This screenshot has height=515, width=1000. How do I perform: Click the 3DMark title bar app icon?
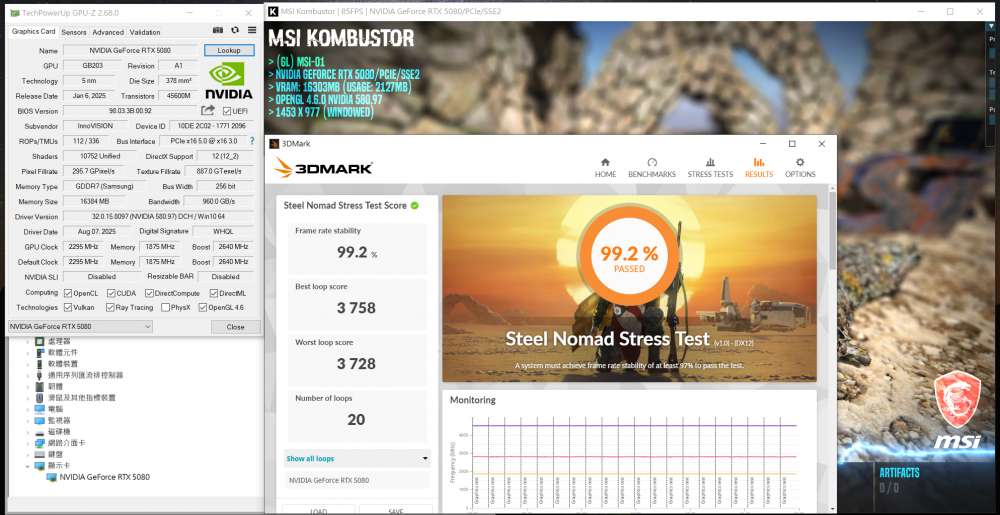point(274,144)
